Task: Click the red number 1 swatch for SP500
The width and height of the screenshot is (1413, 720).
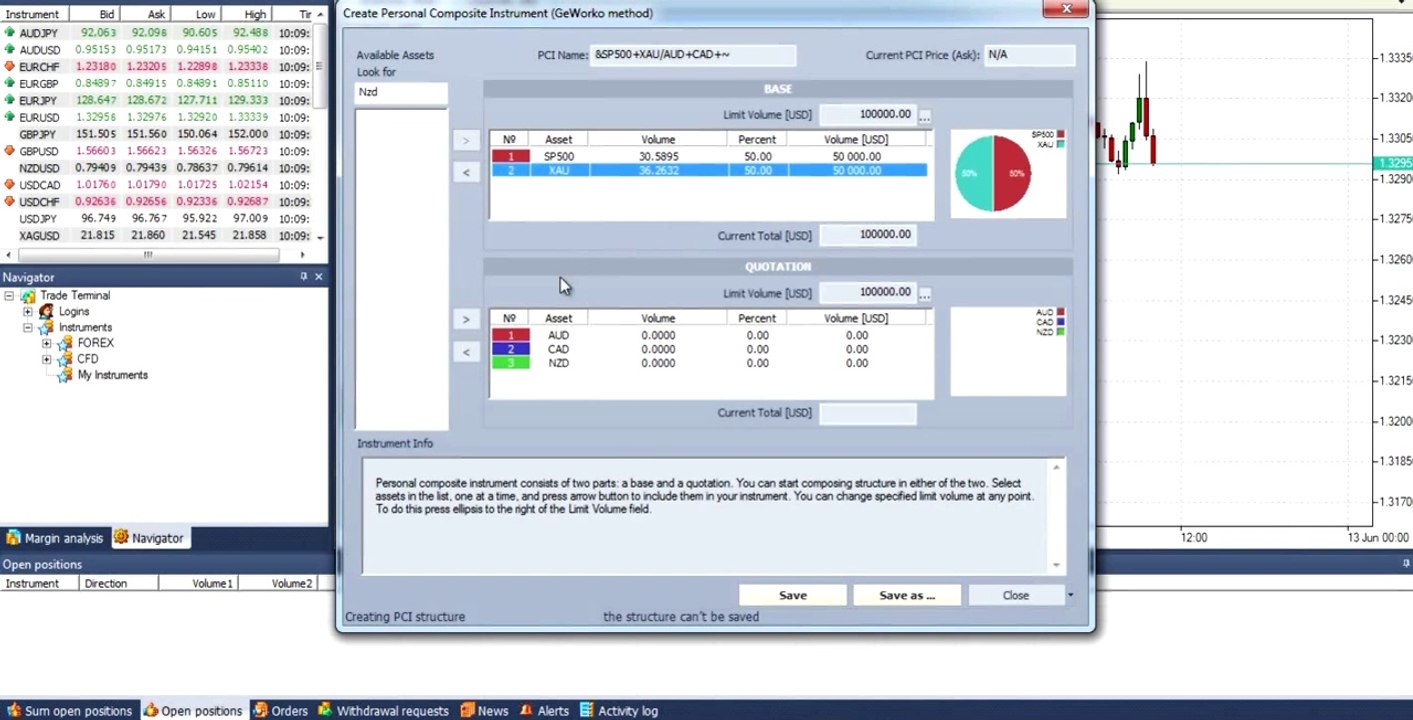Action: tap(510, 156)
